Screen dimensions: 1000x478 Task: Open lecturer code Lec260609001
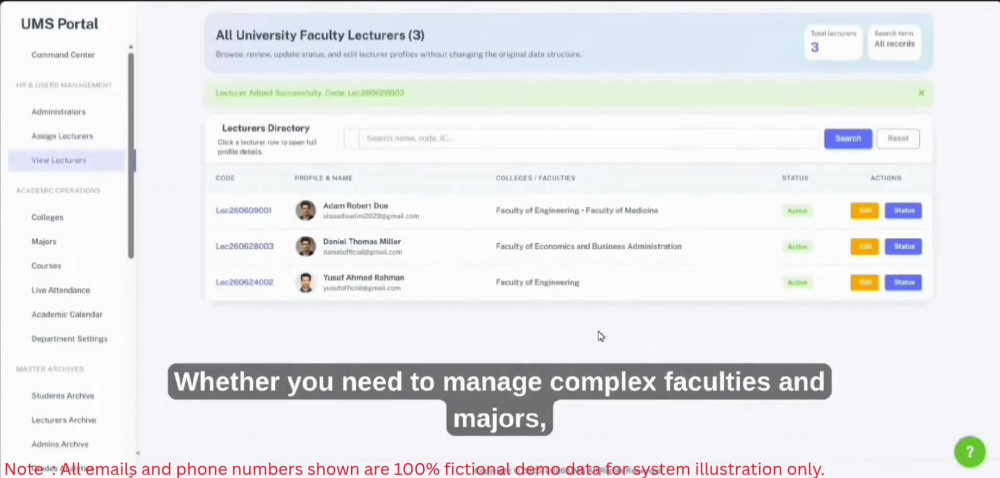243,210
